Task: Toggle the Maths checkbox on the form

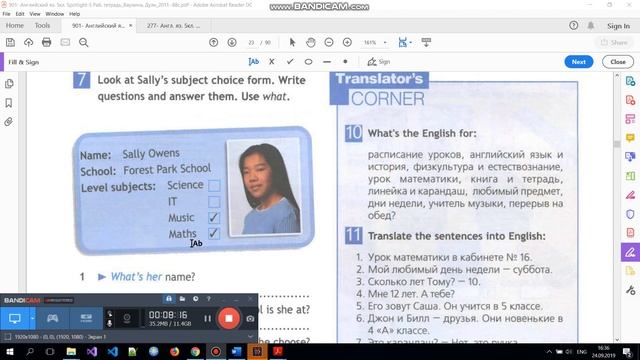Action: pyautogui.click(x=214, y=233)
